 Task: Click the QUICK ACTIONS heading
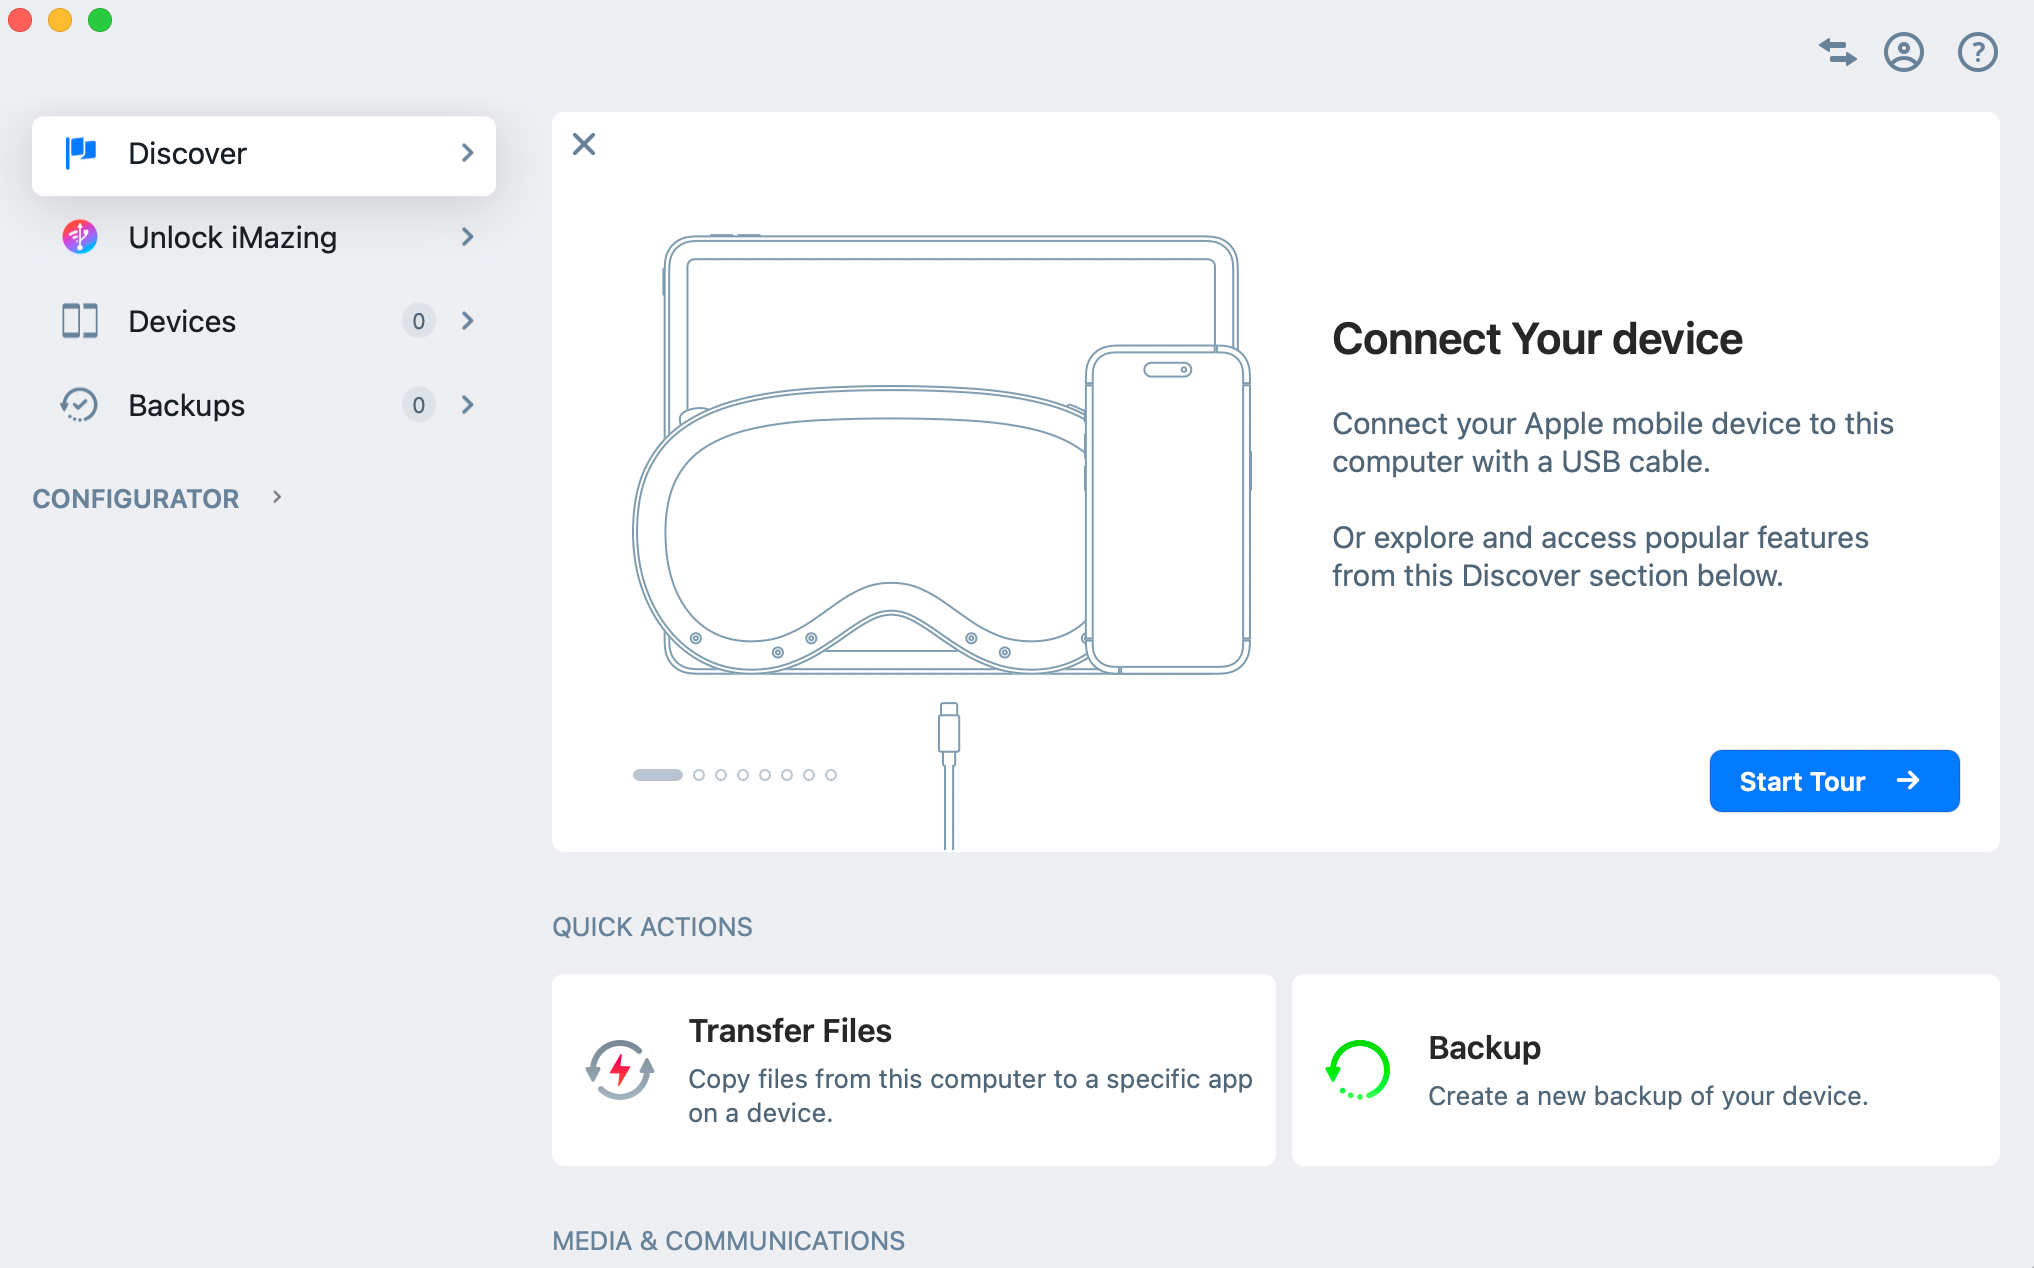(x=652, y=927)
